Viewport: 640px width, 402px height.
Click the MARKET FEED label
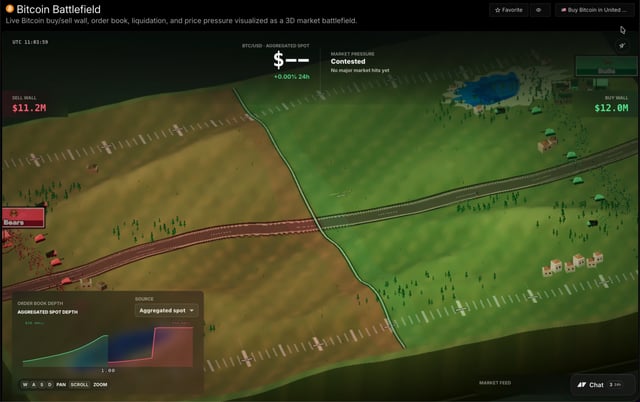(495, 383)
